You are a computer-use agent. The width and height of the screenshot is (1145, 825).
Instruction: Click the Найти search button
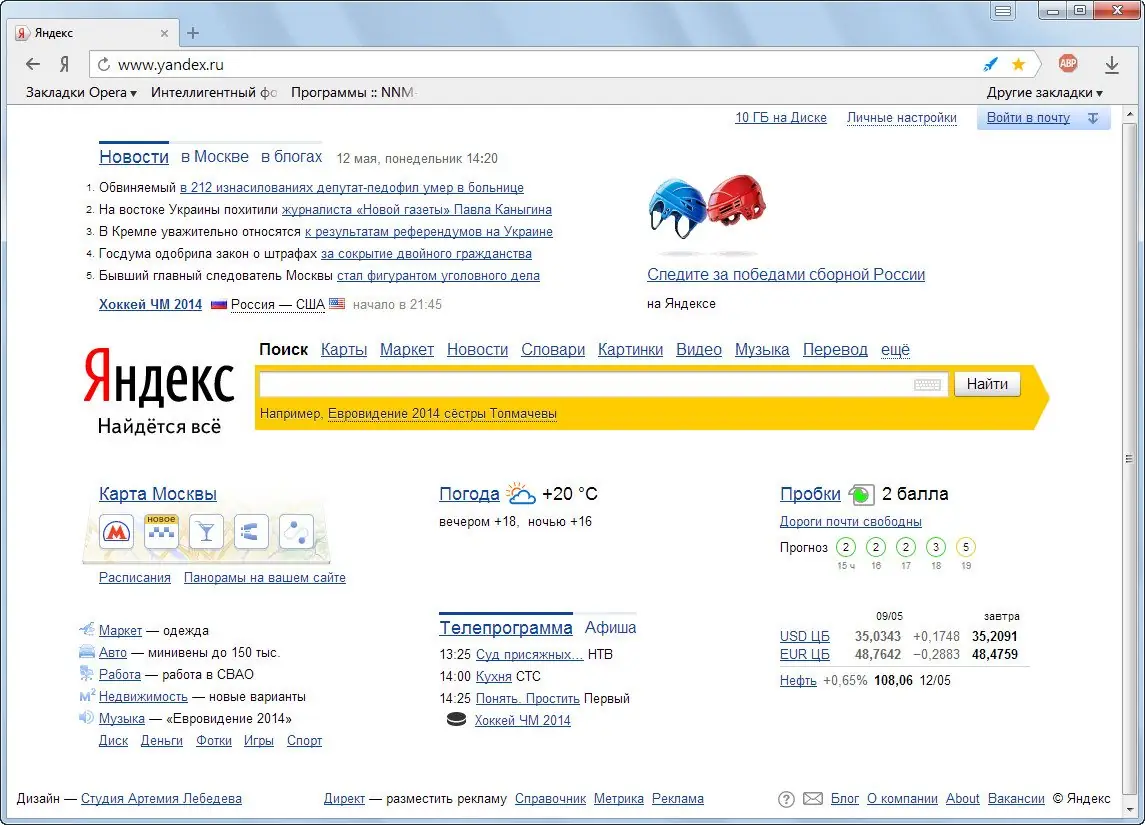987,384
